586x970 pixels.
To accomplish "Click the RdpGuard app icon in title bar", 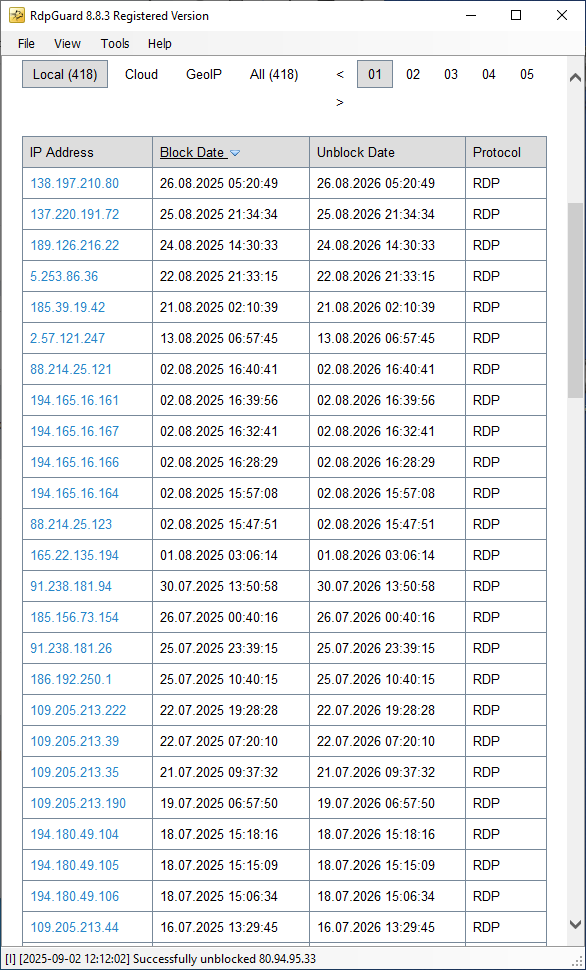I will [16, 15].
